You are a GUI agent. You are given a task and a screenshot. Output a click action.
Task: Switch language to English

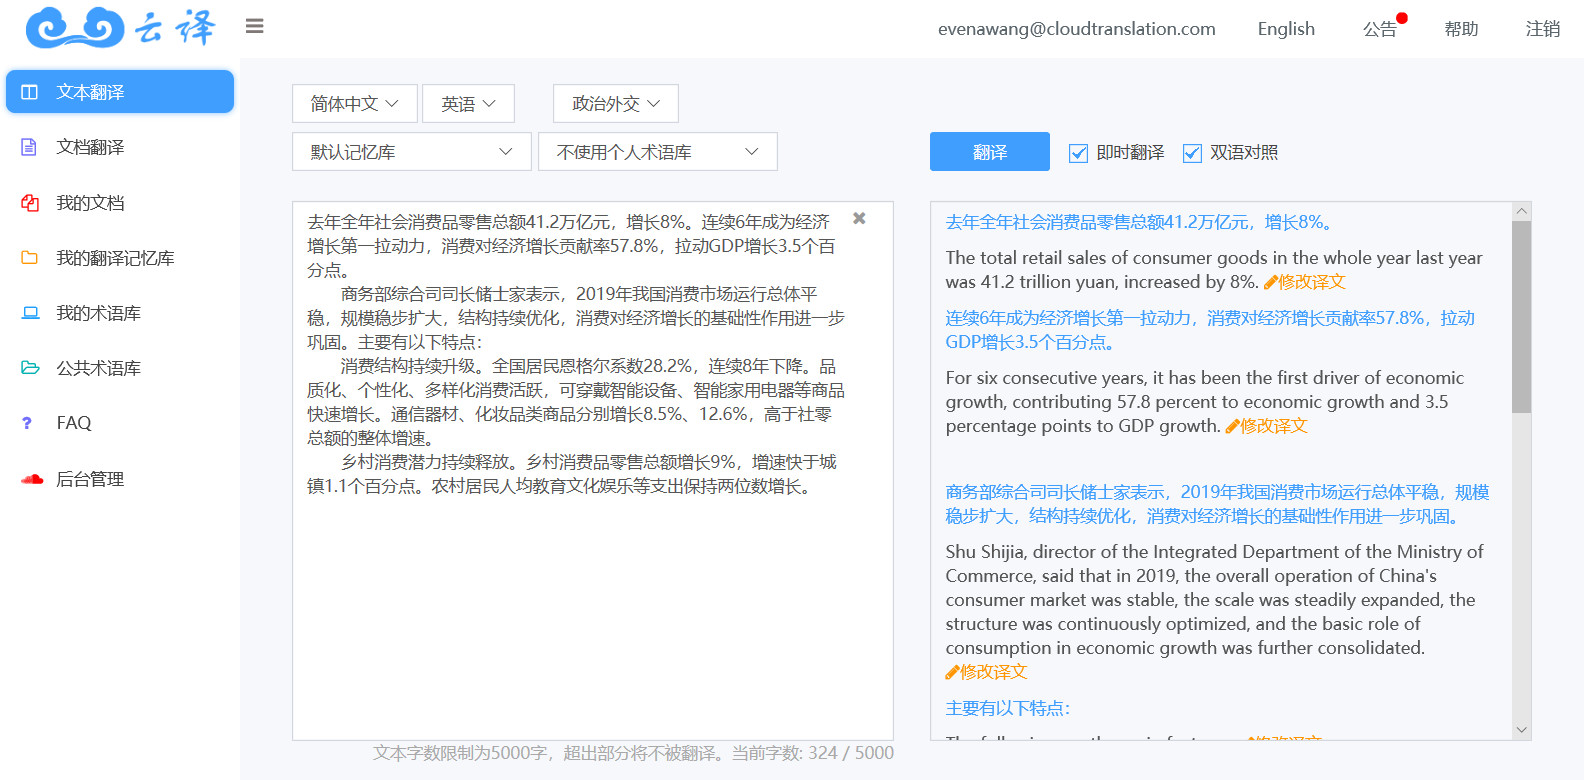pyautogui.click(x=1286, y=29)
